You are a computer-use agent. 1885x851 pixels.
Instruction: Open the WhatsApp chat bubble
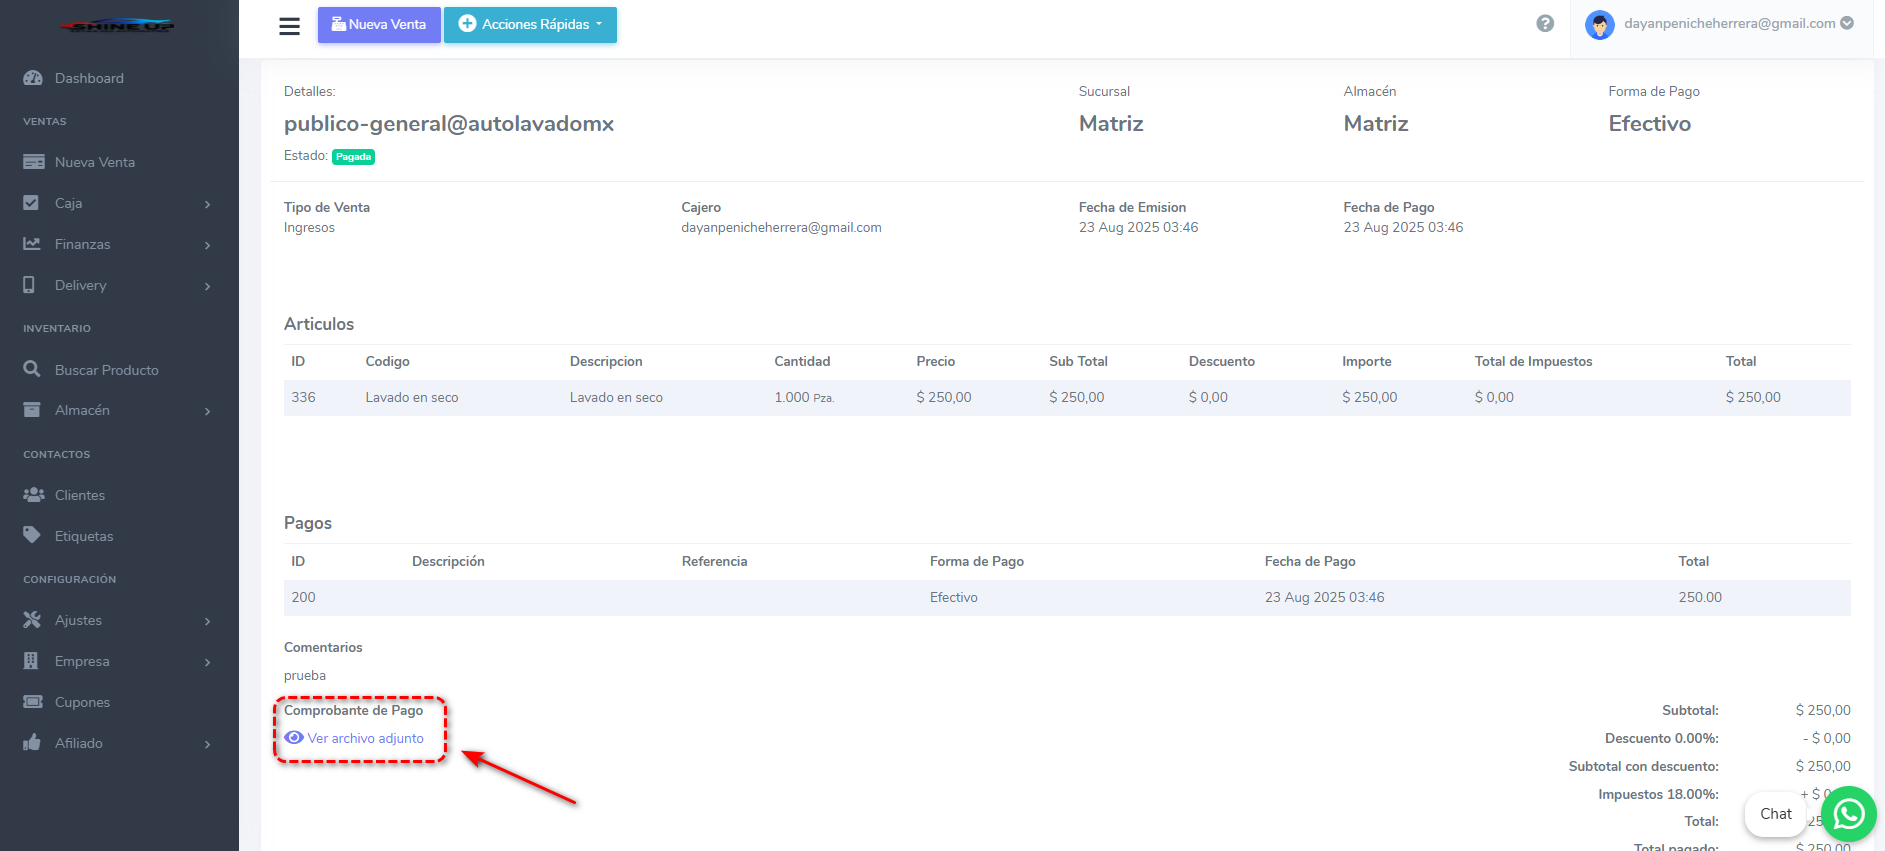(1849, 814)
